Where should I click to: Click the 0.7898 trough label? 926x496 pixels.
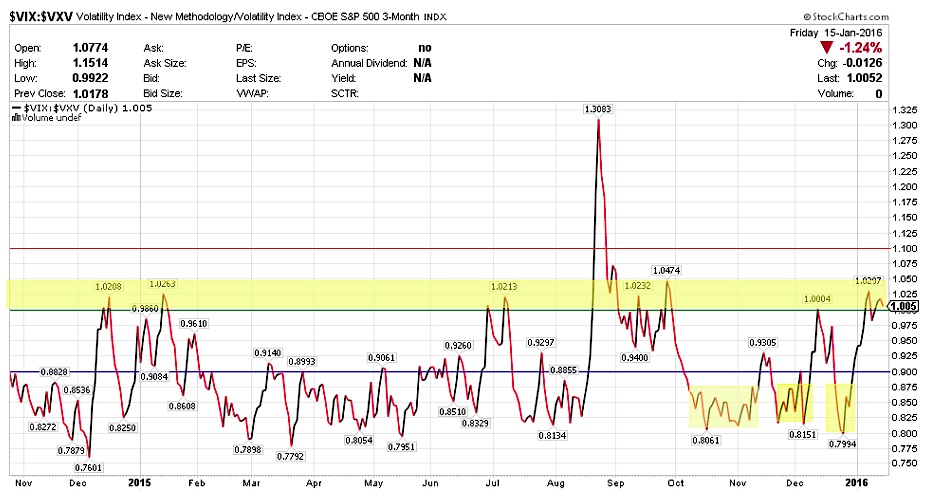point(249,450)
